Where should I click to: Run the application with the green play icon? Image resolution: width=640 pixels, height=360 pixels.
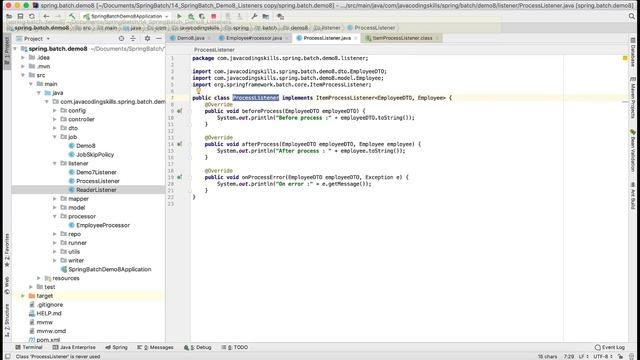pyautogui.click(x=179, y=16)
